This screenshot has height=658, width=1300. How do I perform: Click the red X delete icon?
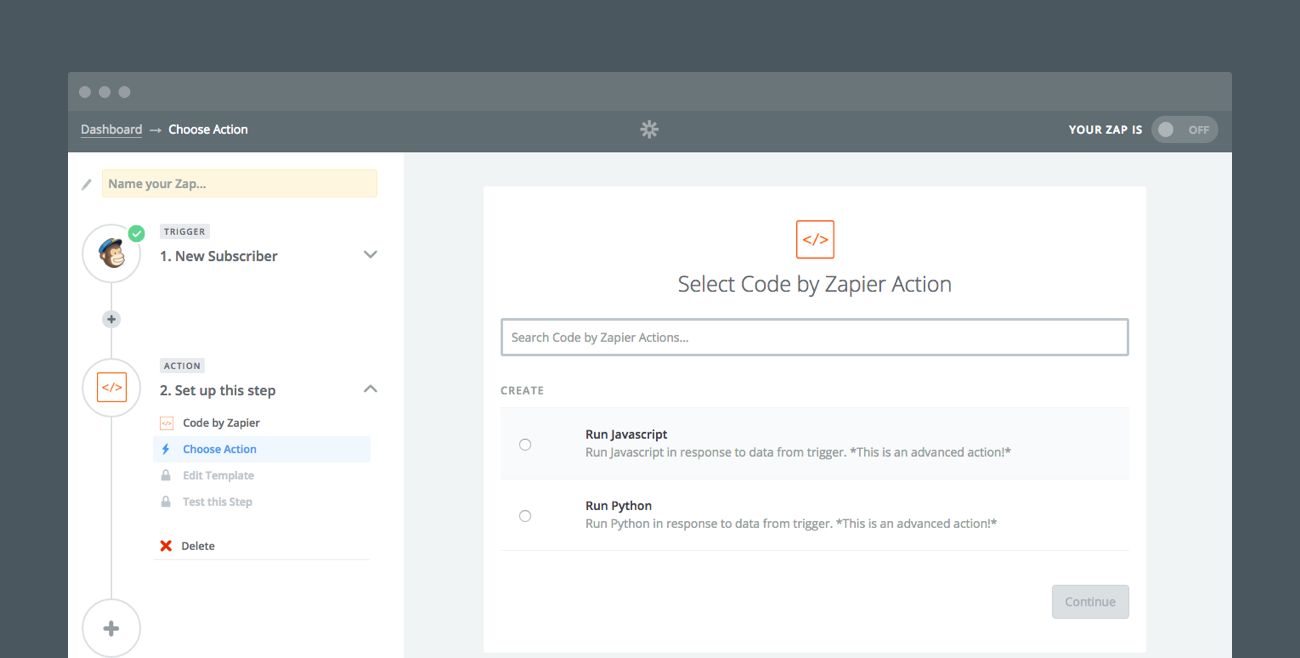166,546
